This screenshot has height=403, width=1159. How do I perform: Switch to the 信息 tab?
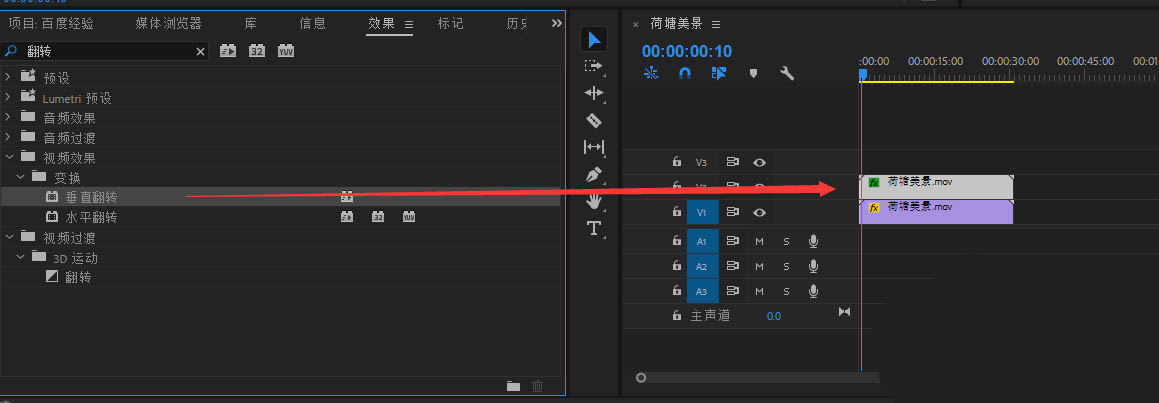[x=312, y=23]
